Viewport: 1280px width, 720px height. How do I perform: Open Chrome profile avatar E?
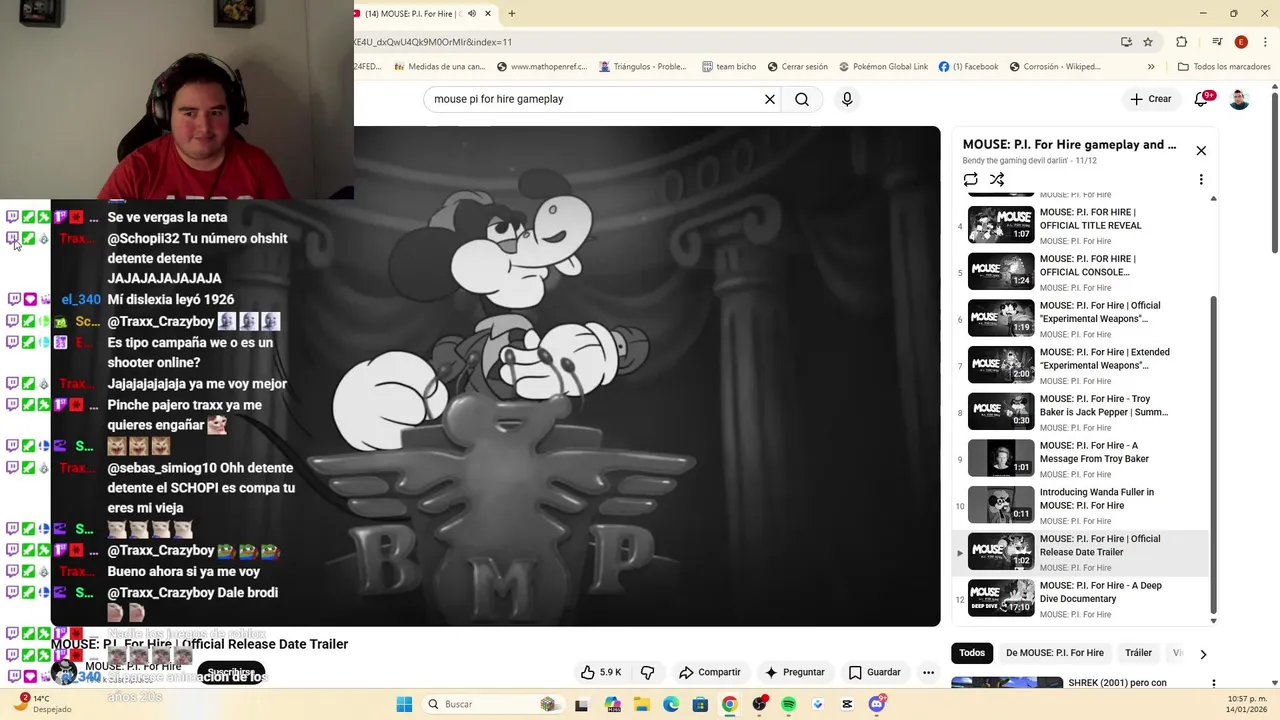click(x=1241, y=42)
